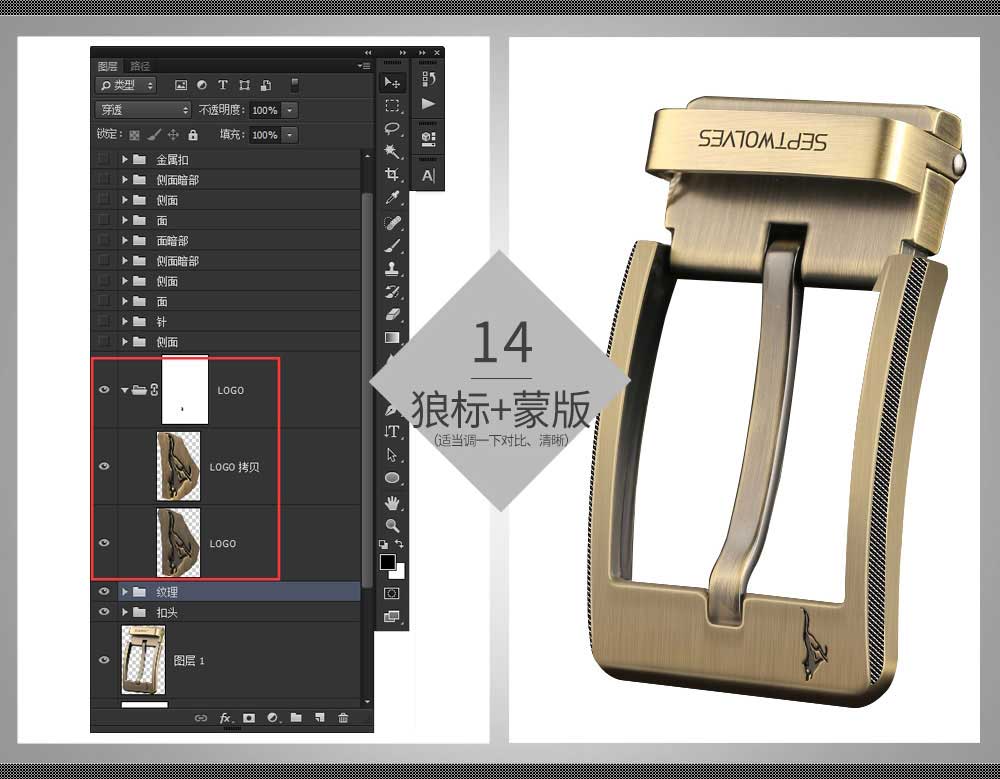Screen dimensions: 1000x779
Task: Switch to the 路径 tab
Action: point(140,66)
